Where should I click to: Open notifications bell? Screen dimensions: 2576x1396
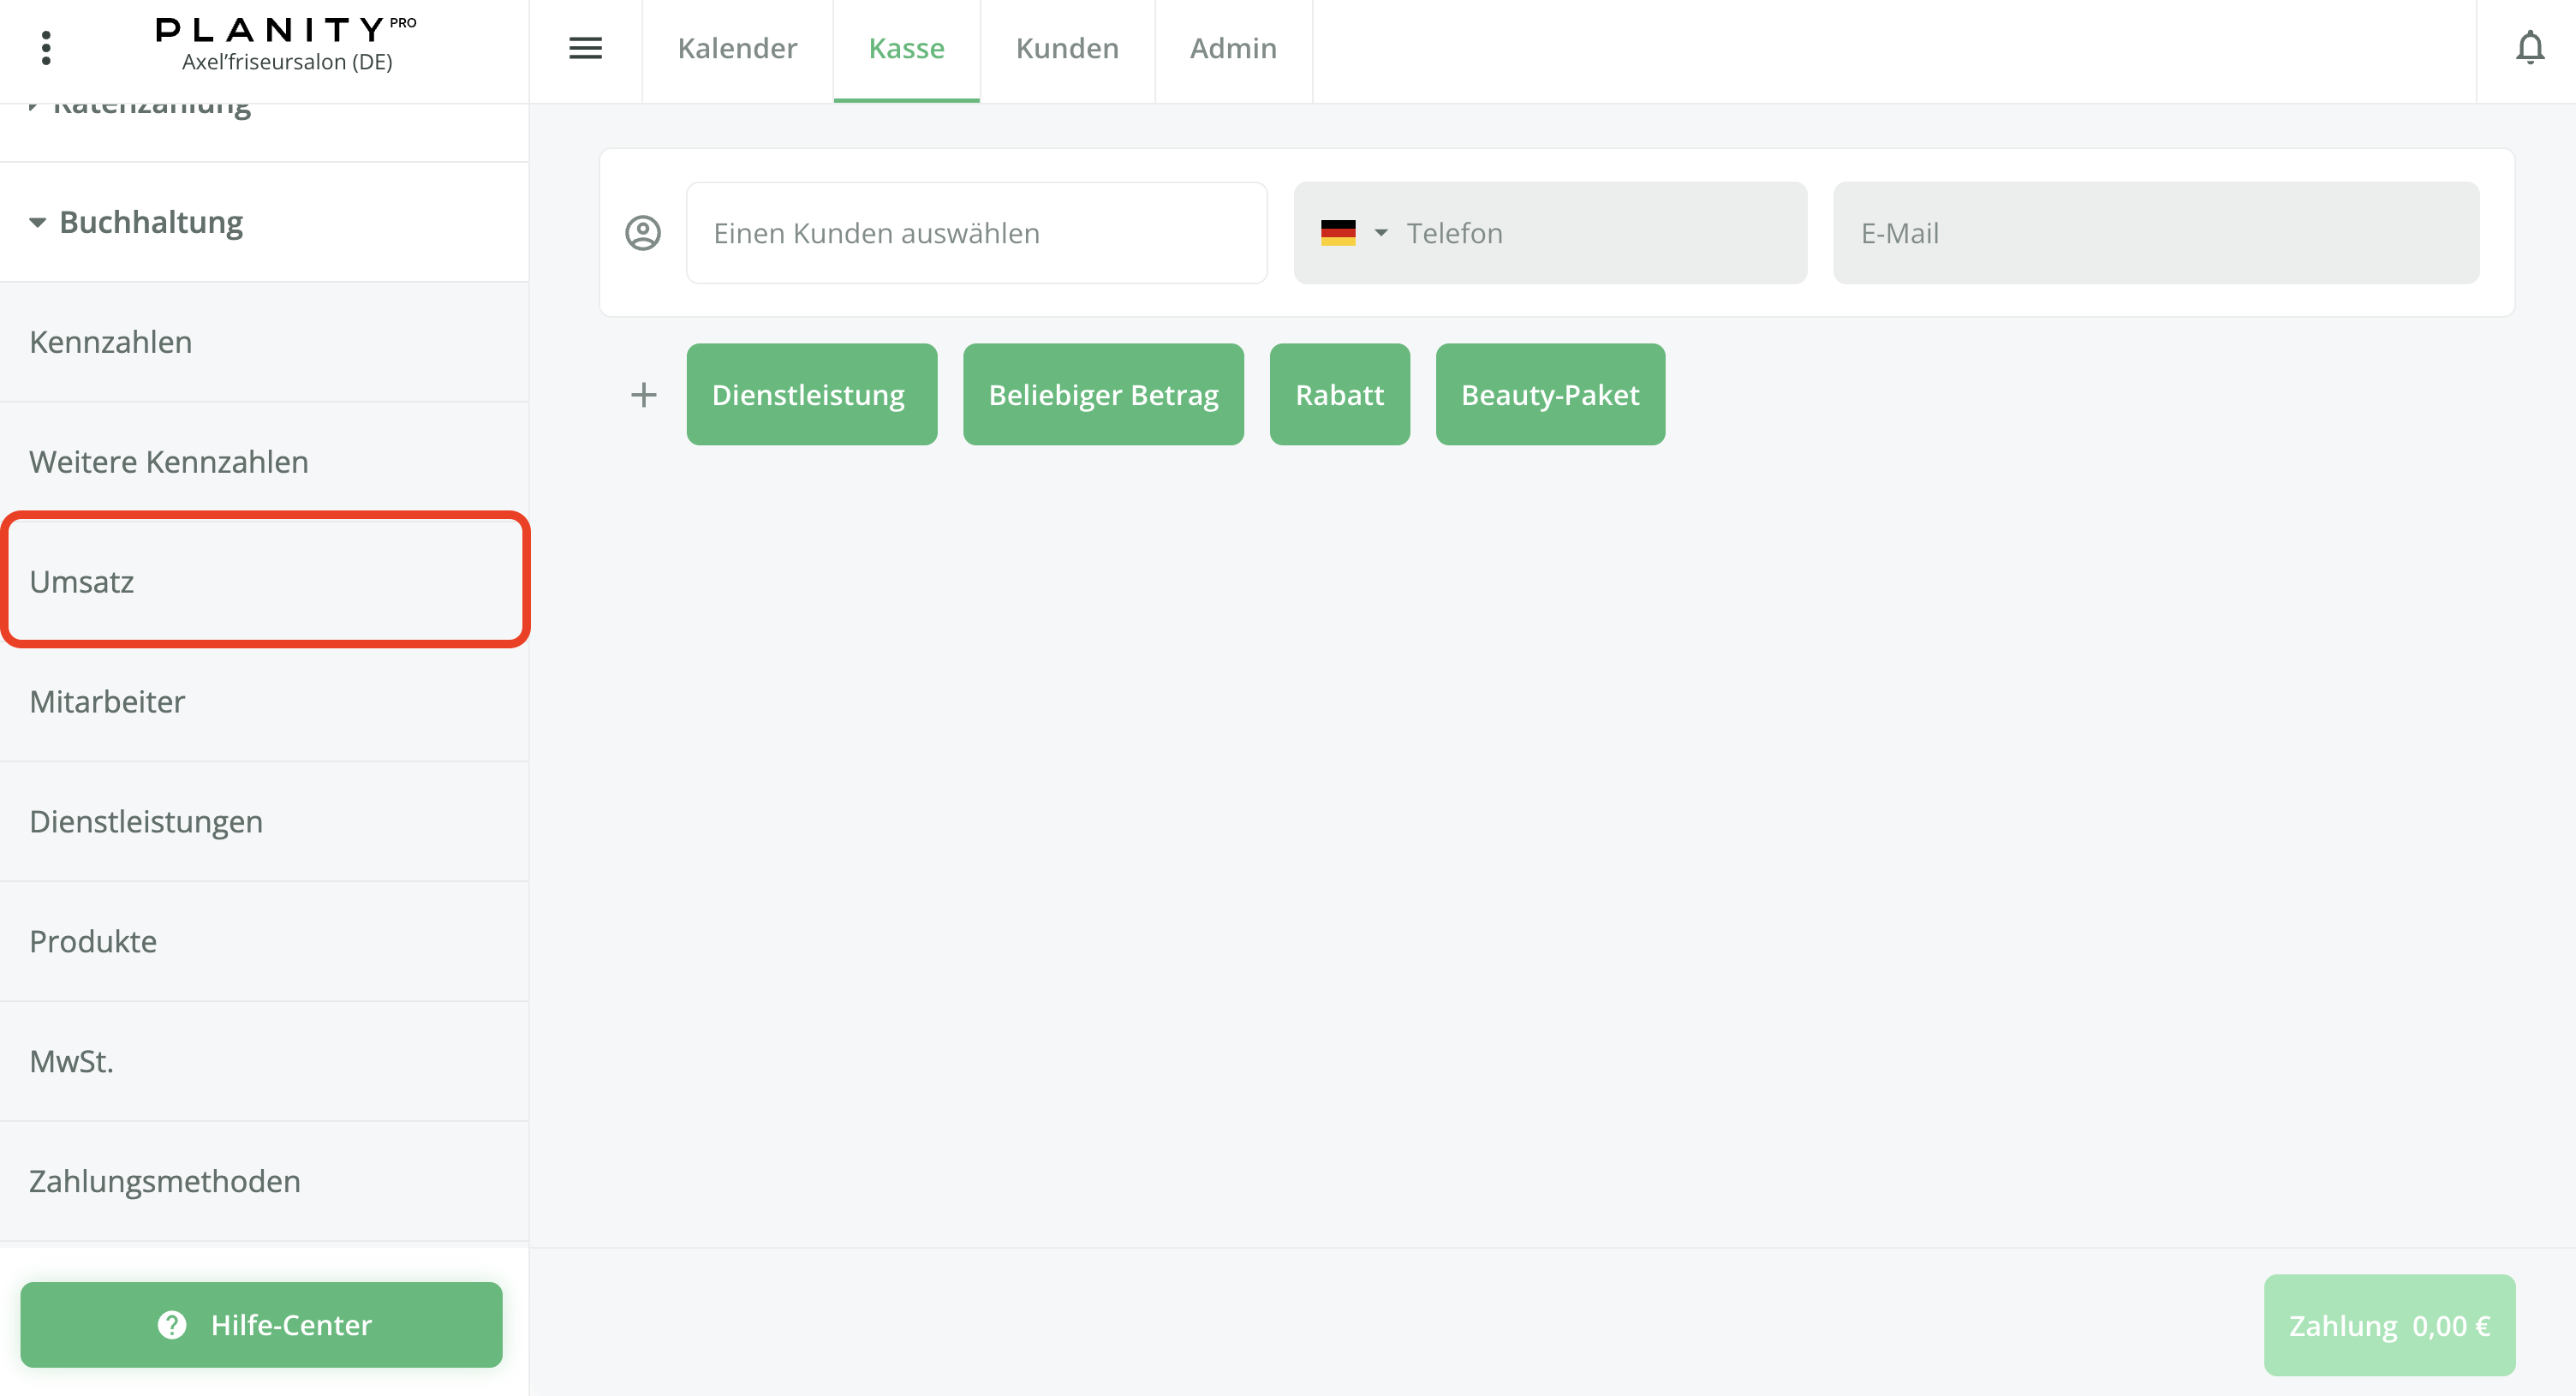click(x=2529, y=48)
